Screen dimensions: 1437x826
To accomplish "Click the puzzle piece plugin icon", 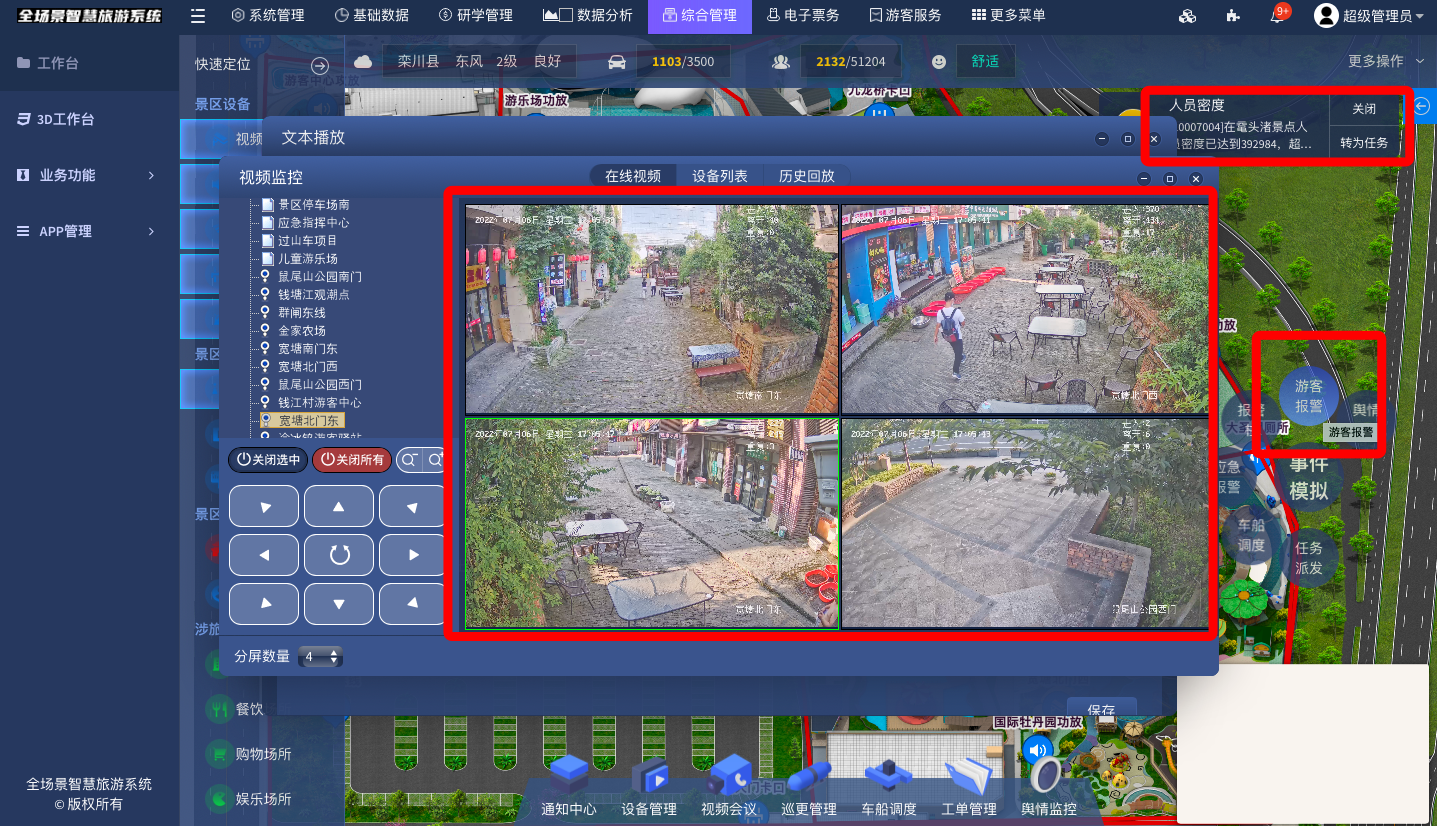I will pos(1233,16).
